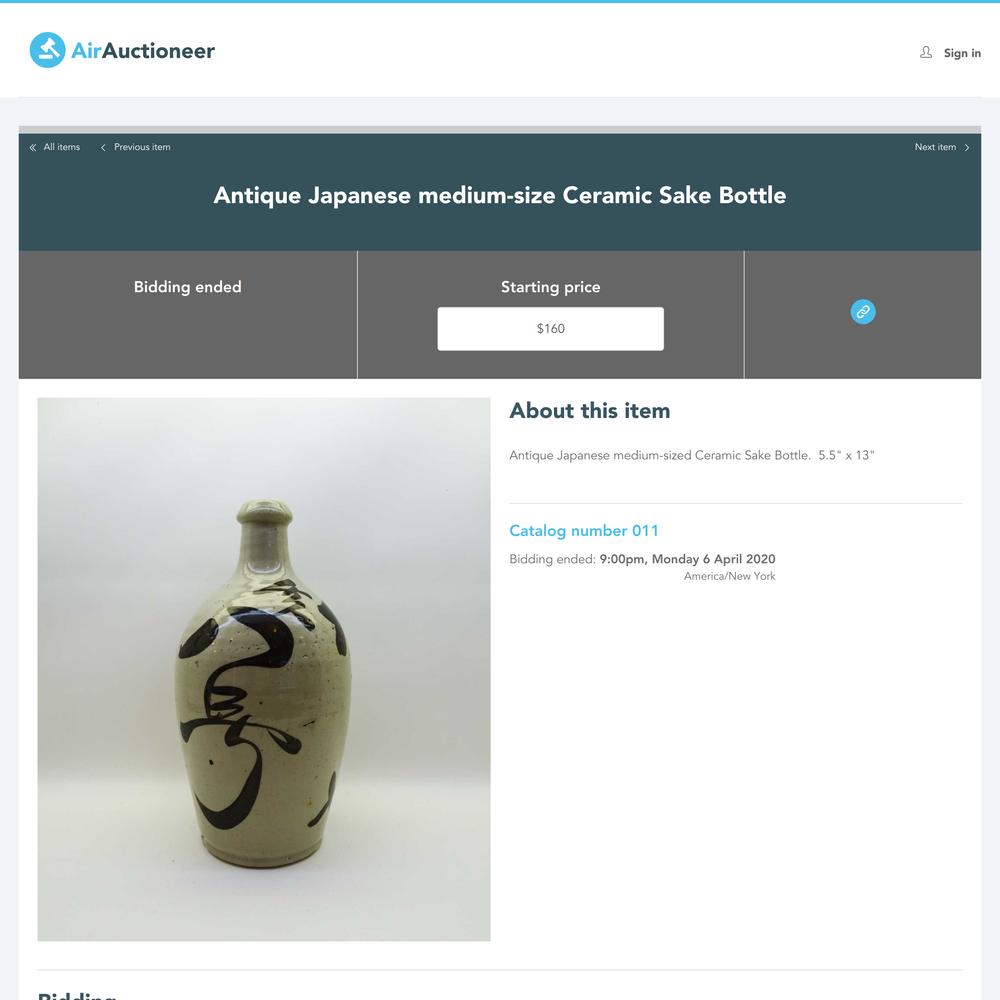
Task: Click the Starting price label
Action: 550,287
